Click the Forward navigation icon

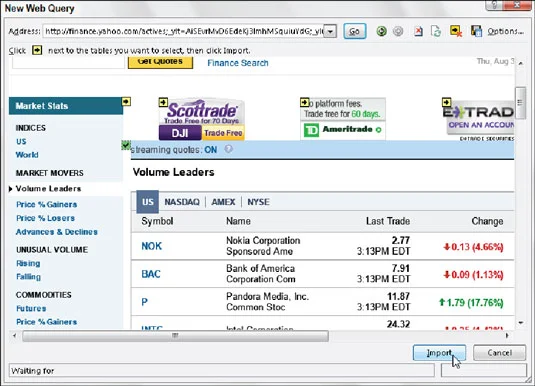398,31
